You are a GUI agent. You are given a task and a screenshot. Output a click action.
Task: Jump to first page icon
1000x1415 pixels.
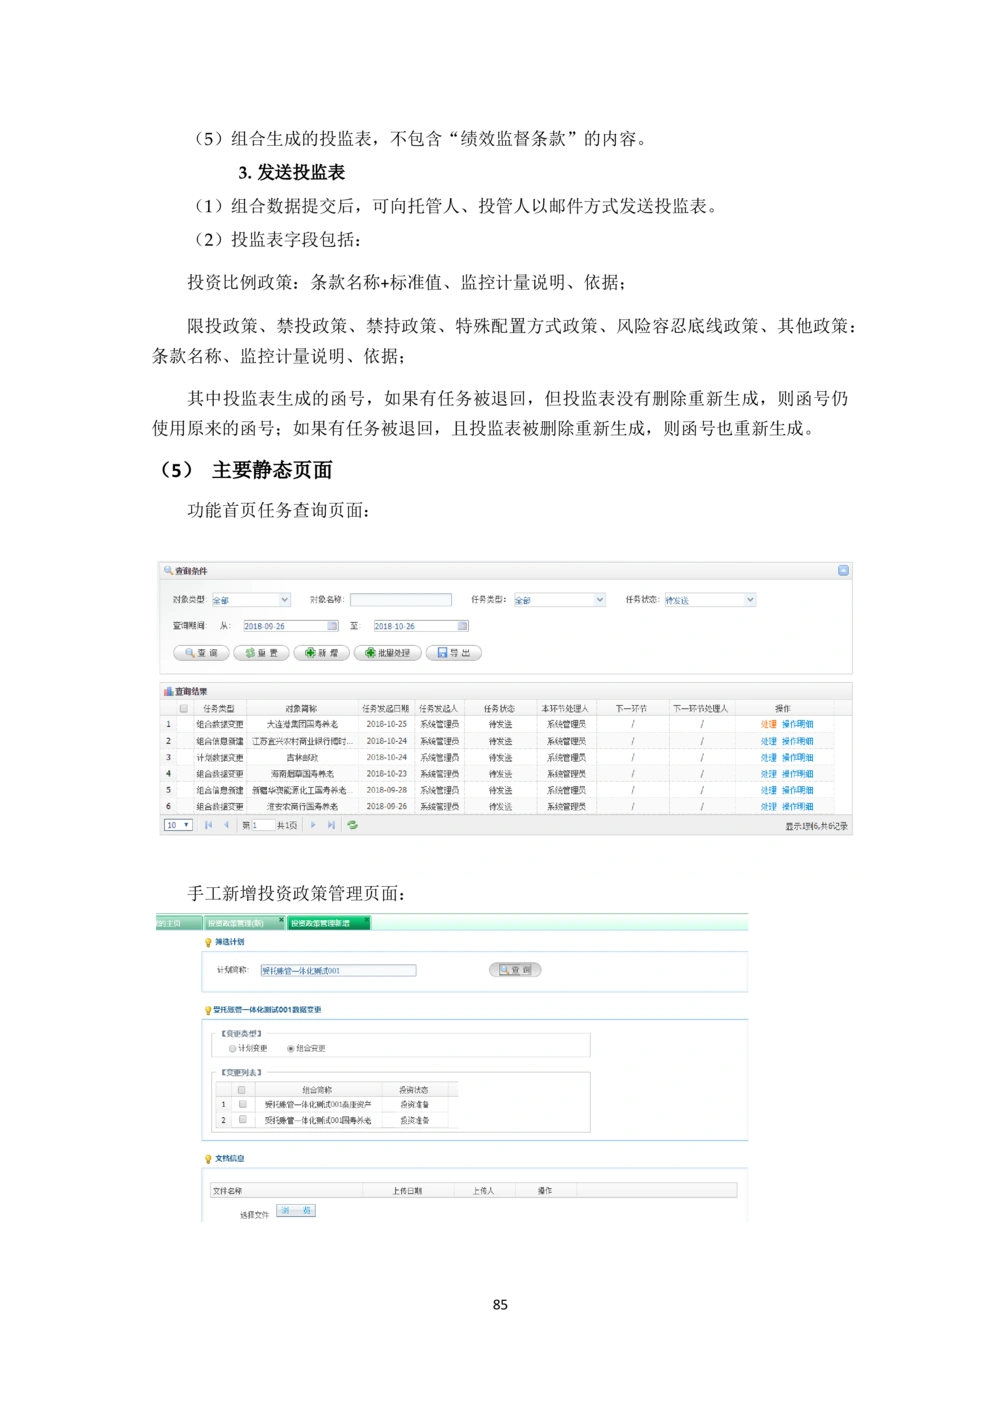208,825
